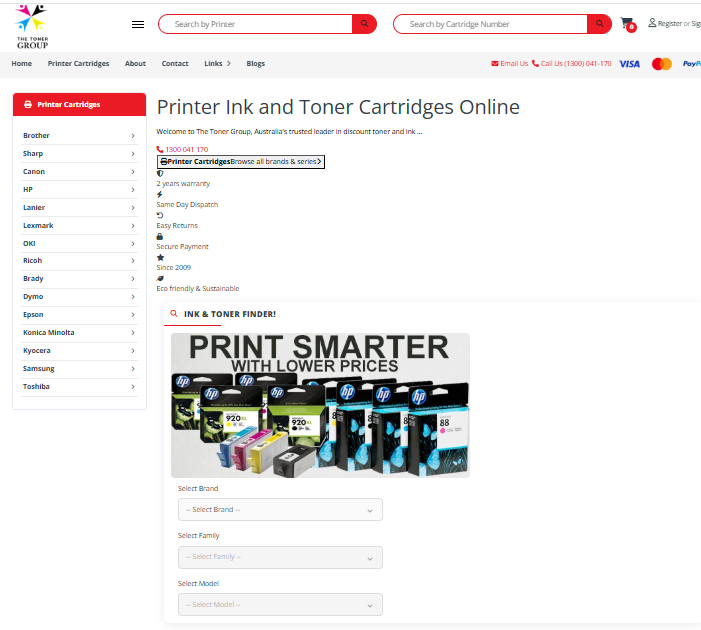The height and width of the screenshot is (630, 701).
Task: Click the Search by Printer magnifier button
Action: point(364,24)
